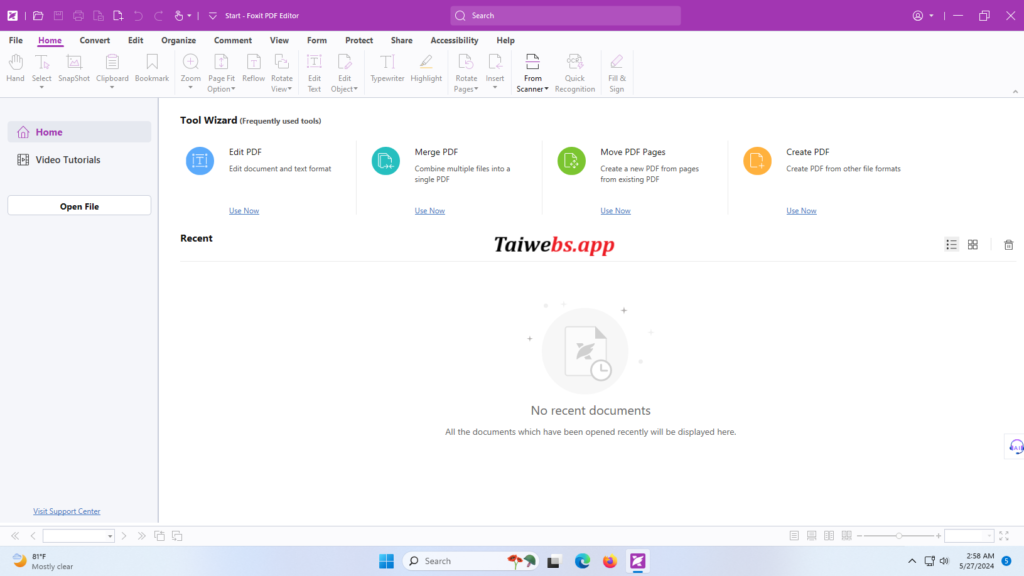Open the Reflow view
The height and width of the screenshot is (576, 1024).
coord(253,69)
